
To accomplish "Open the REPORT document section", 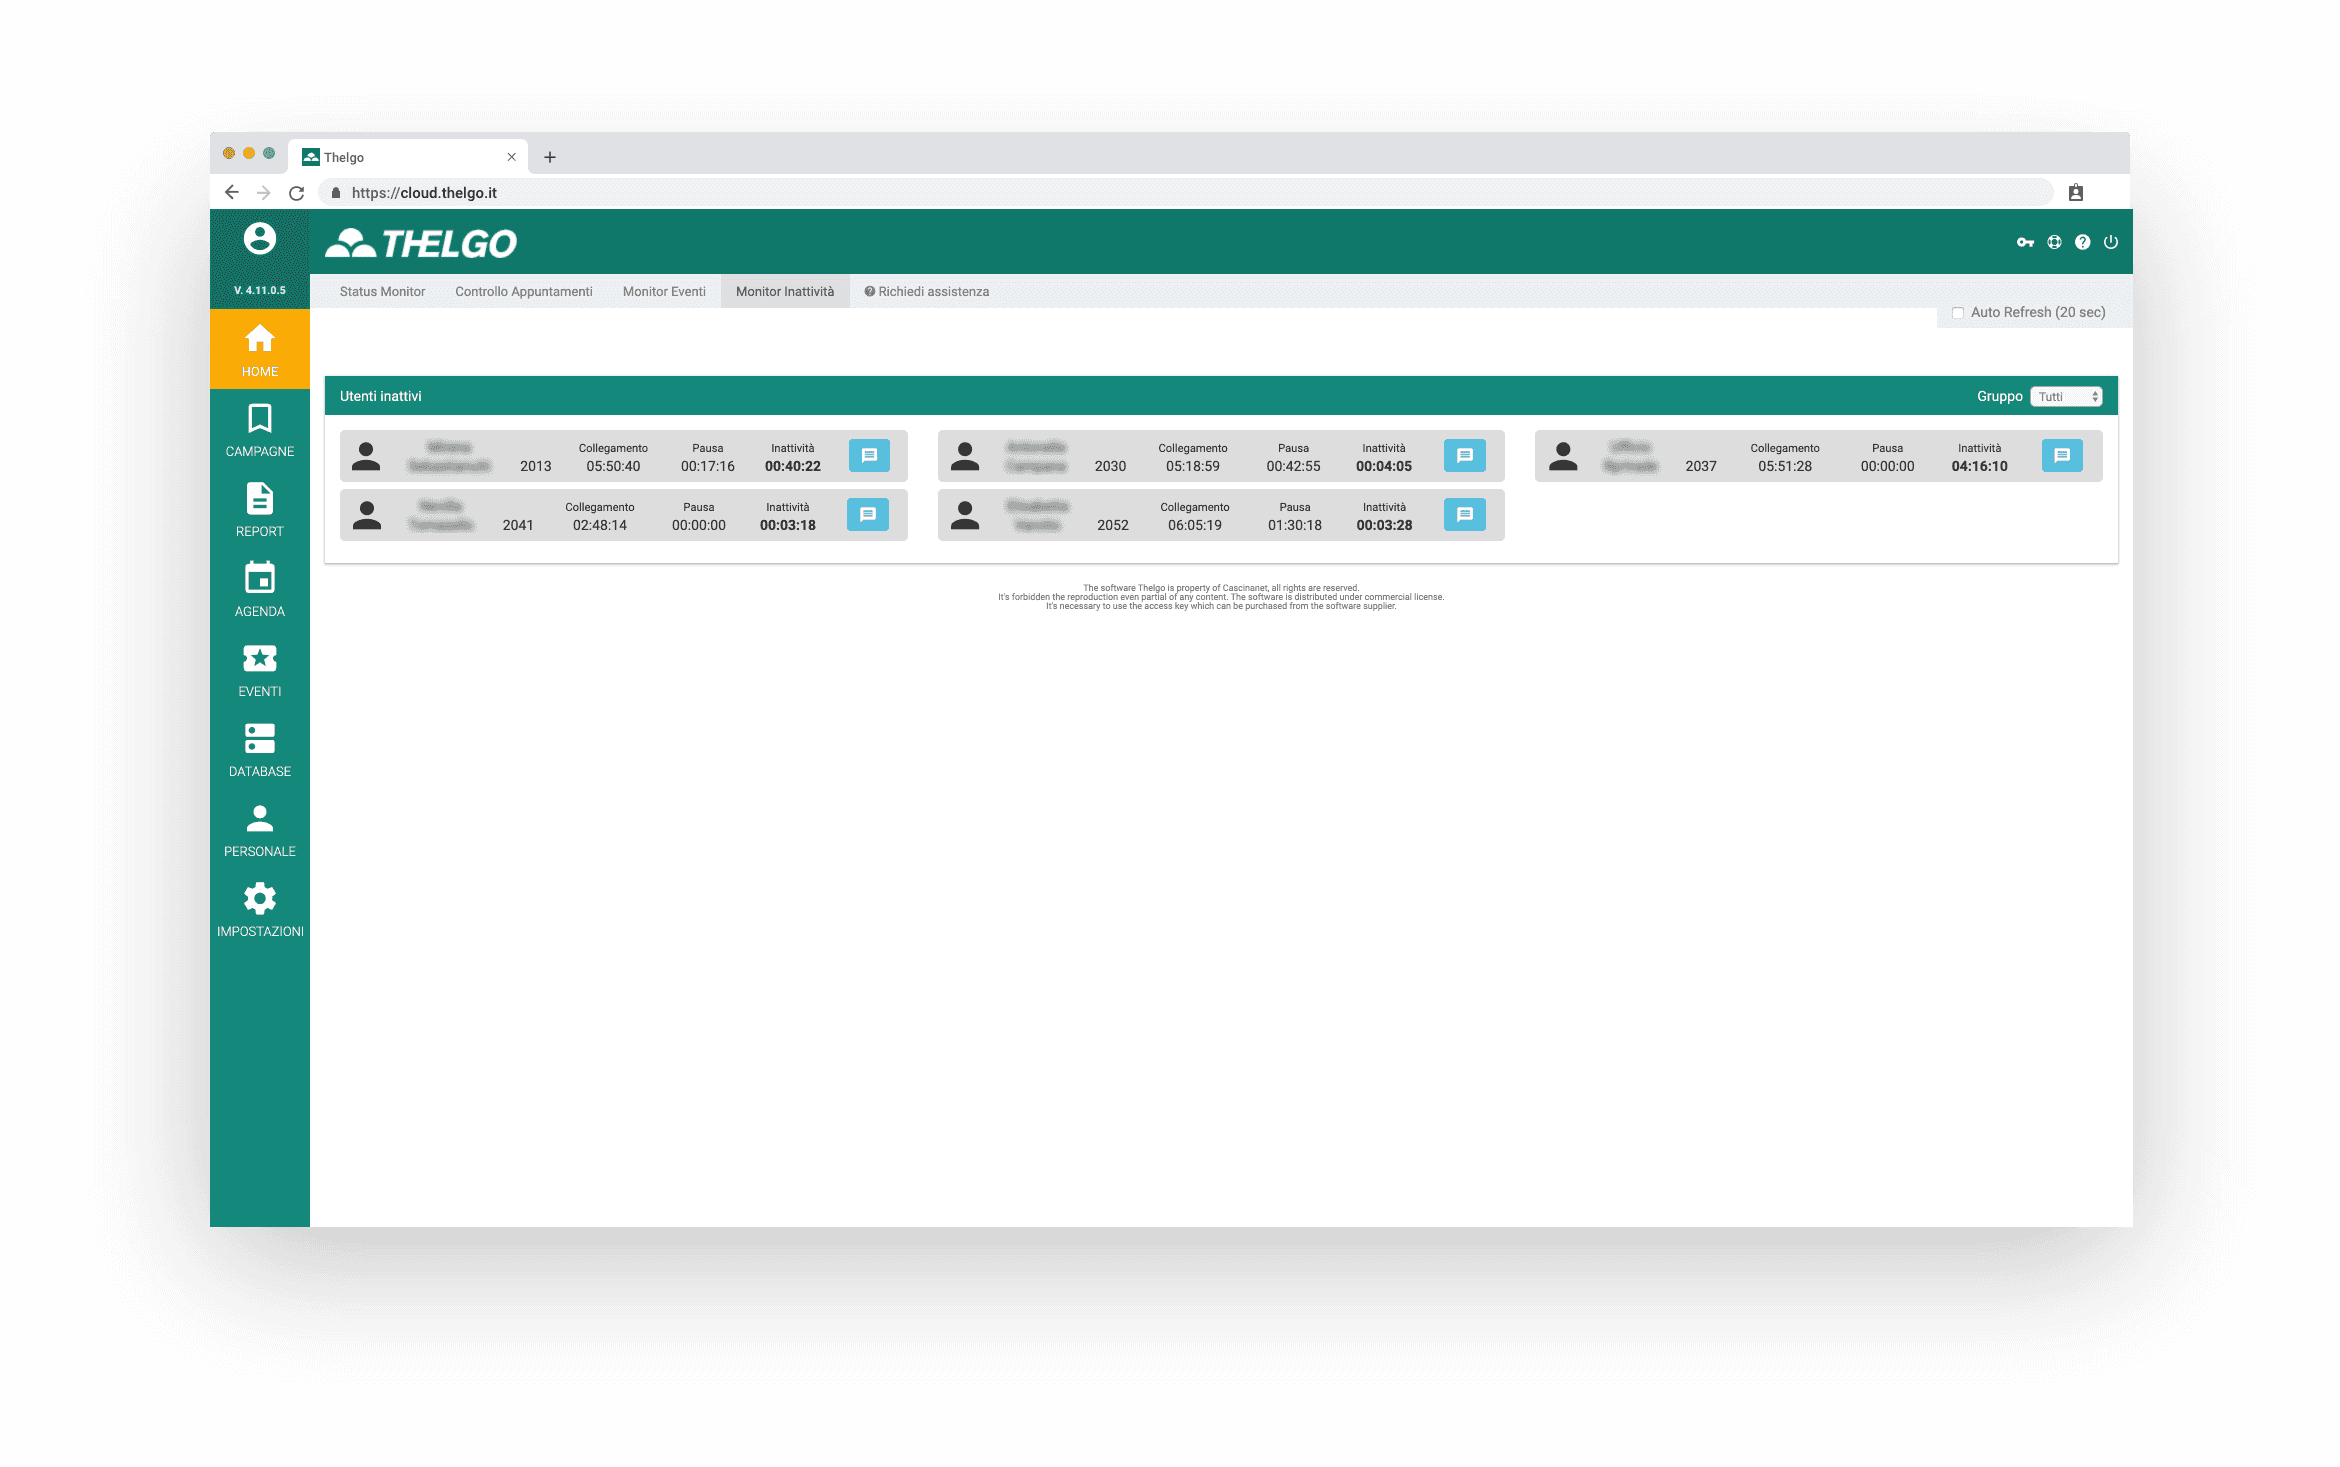I will point(259,510).
